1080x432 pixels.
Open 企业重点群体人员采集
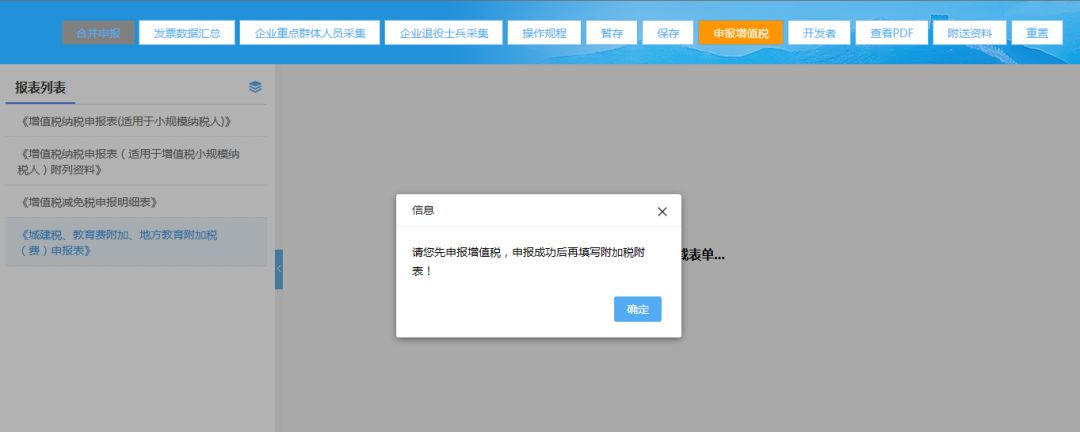click(x=310, y=33)
